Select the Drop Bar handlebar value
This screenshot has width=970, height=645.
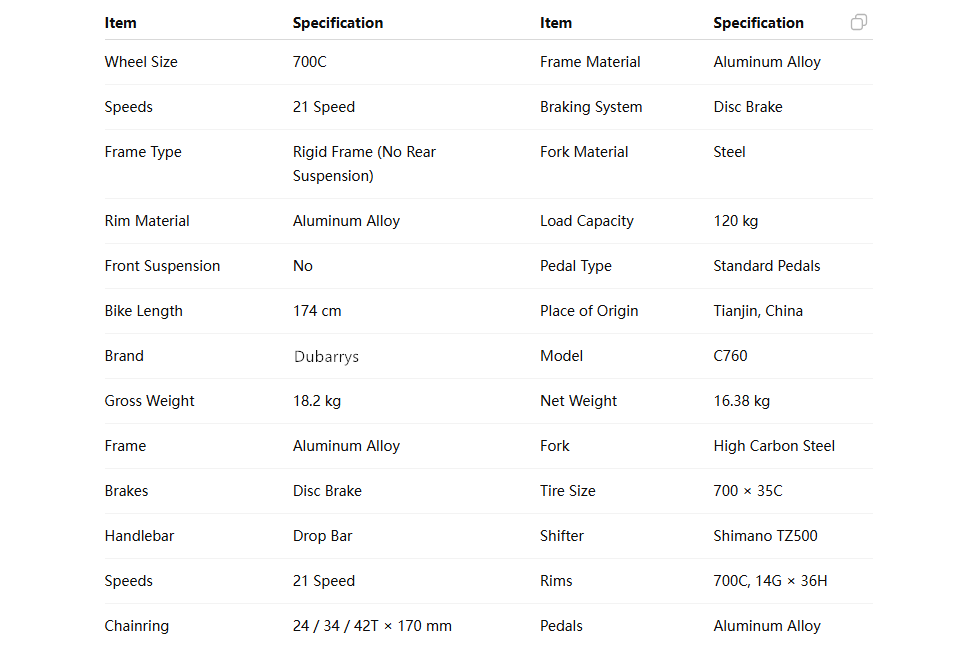[x=322, y=536]
